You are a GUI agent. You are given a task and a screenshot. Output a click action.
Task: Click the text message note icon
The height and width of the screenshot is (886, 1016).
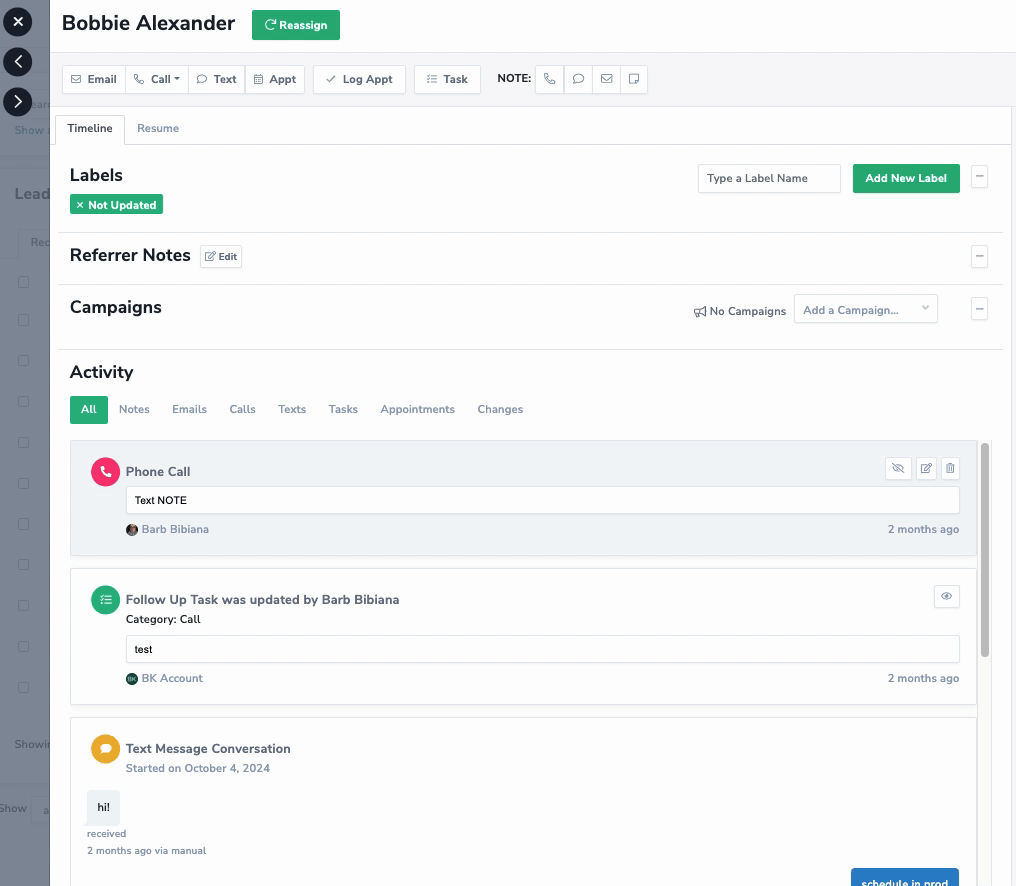pos(578,79)
